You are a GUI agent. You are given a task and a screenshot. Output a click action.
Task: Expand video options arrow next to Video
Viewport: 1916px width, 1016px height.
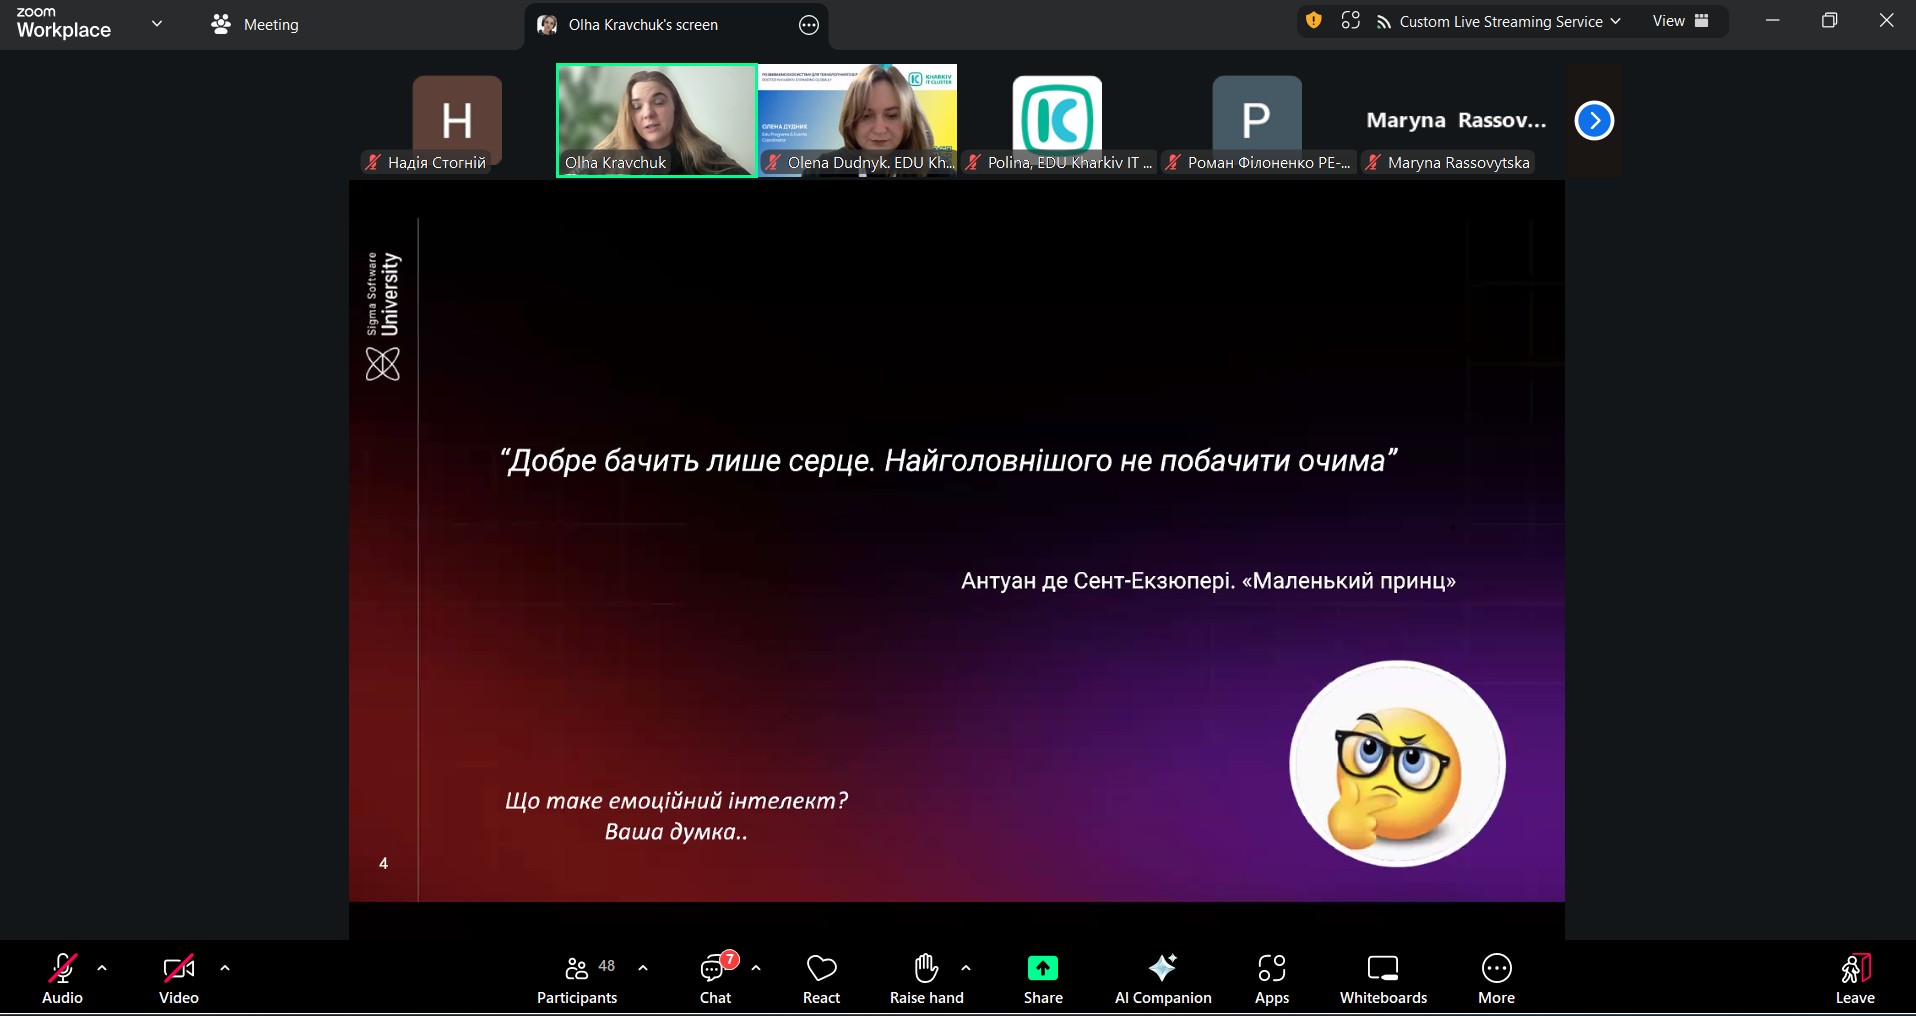click(x=225, y=968)
